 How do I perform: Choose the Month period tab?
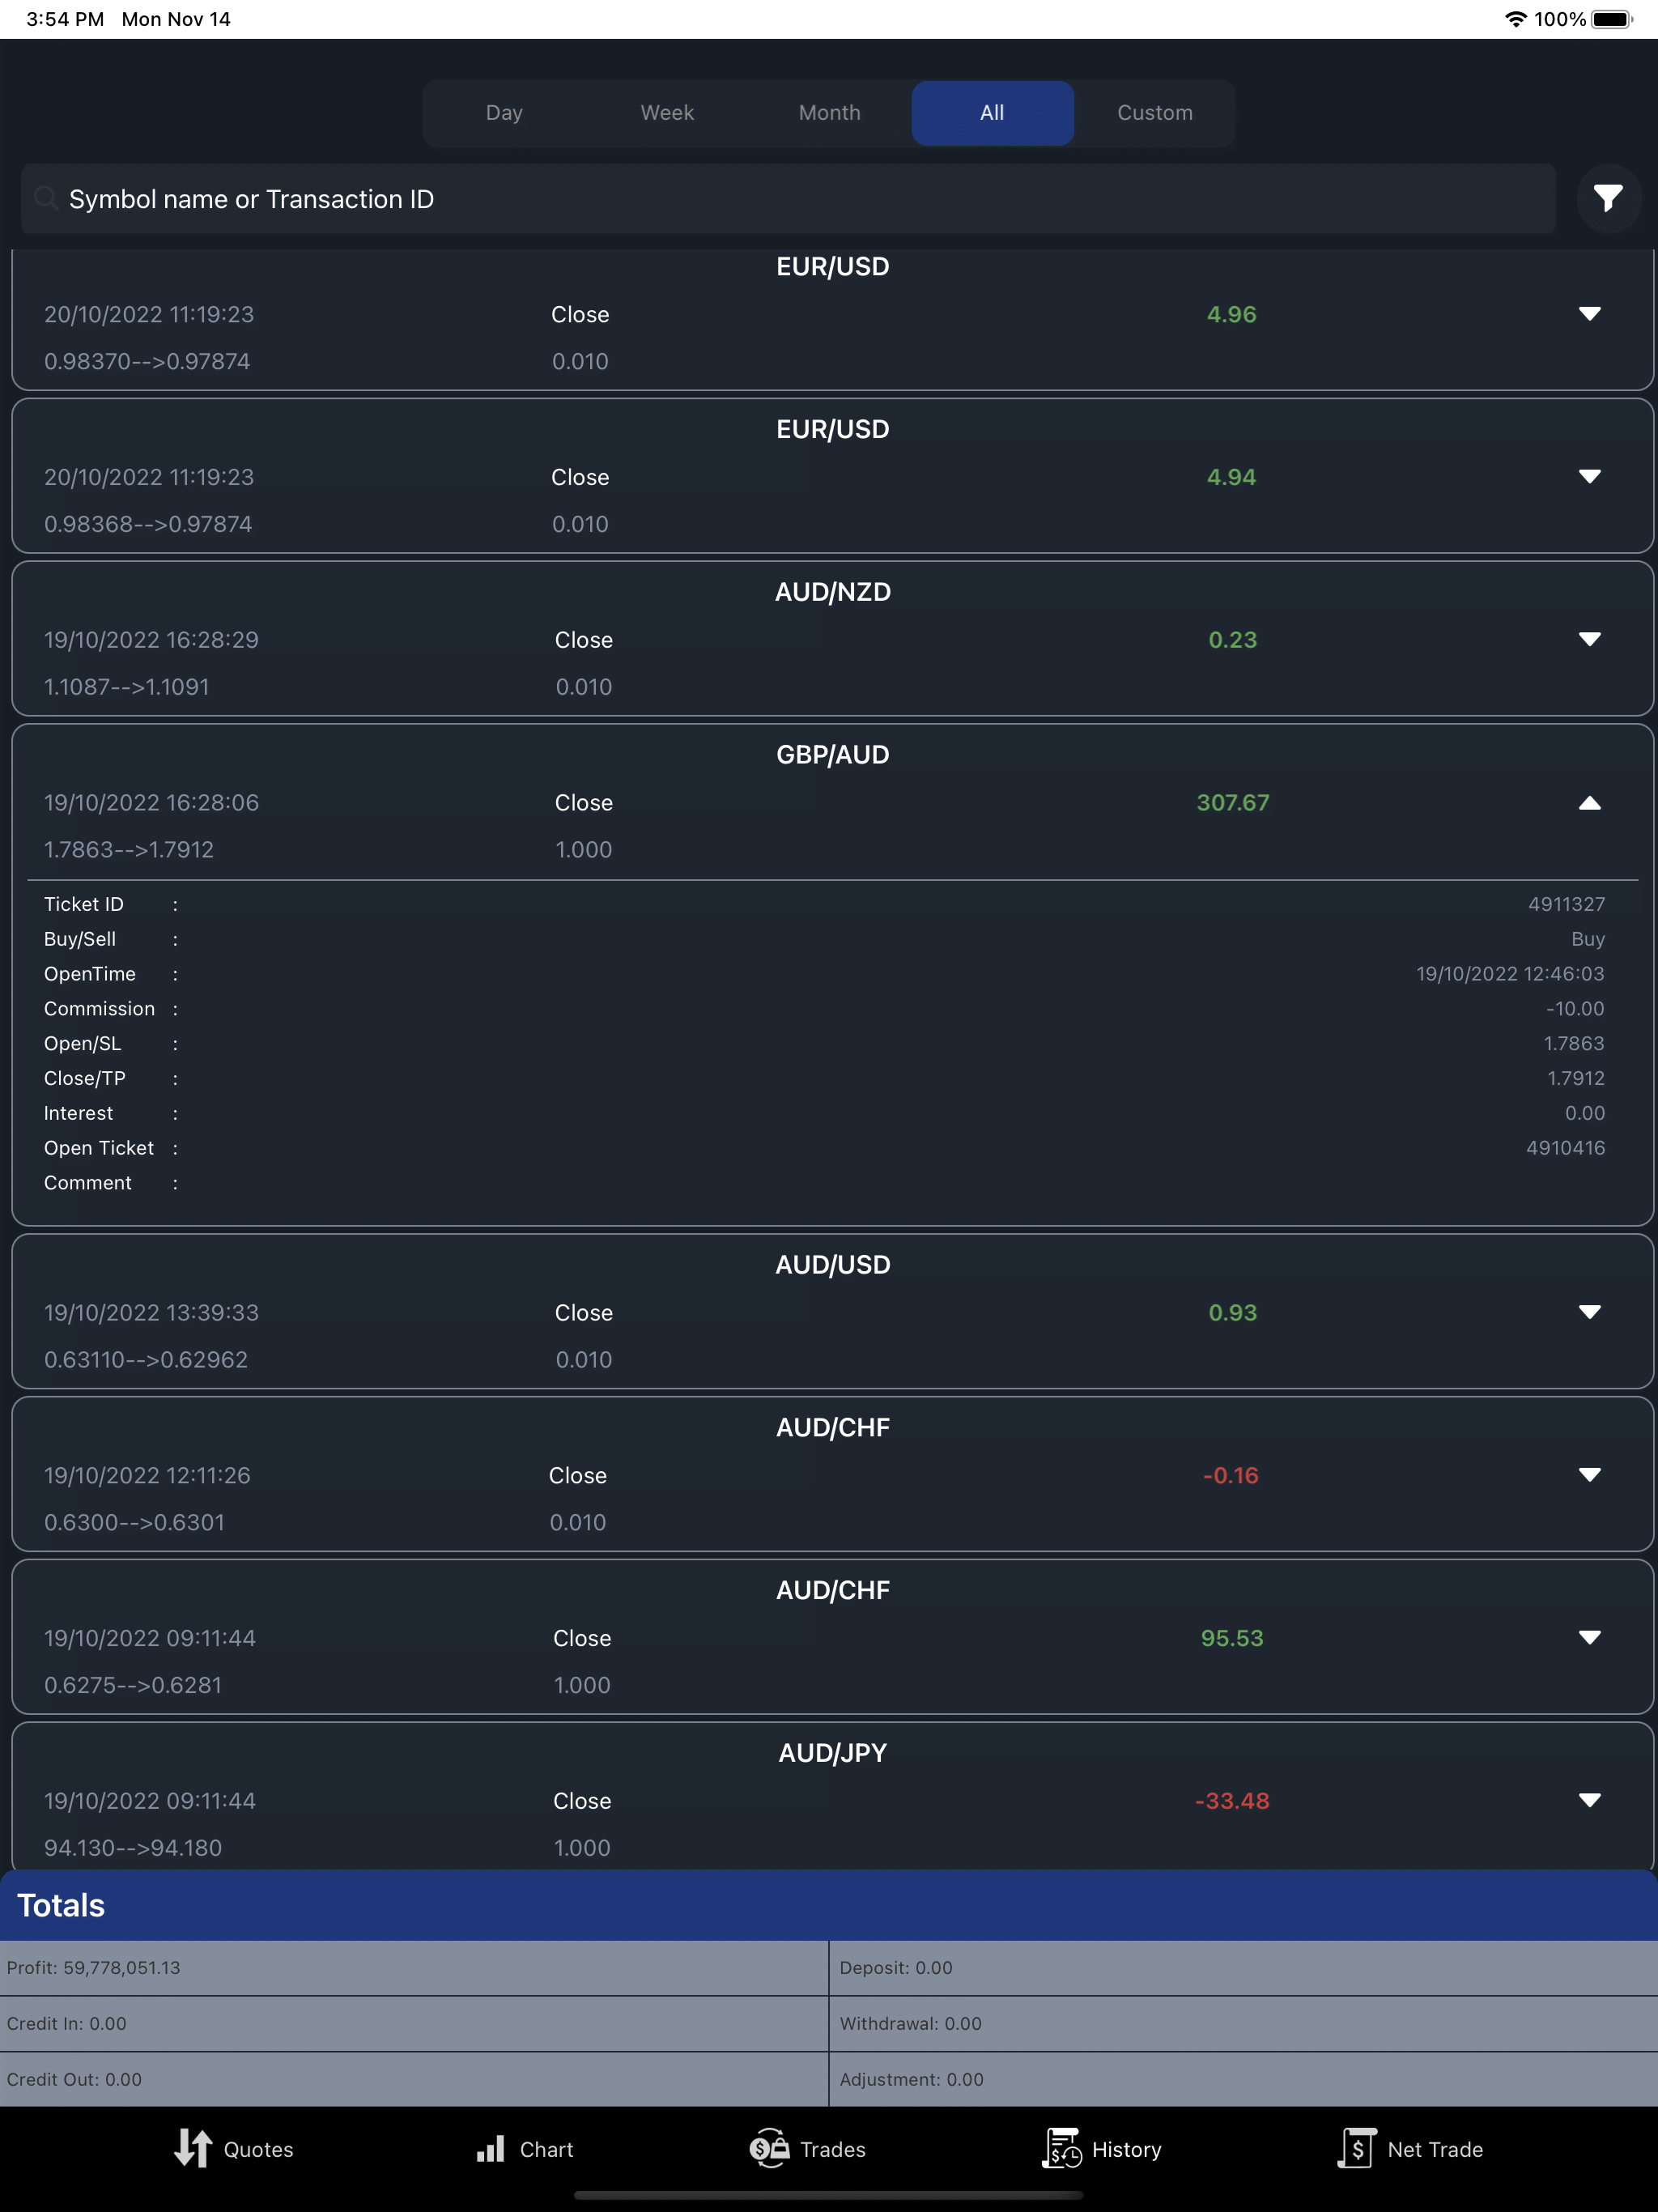829,113
